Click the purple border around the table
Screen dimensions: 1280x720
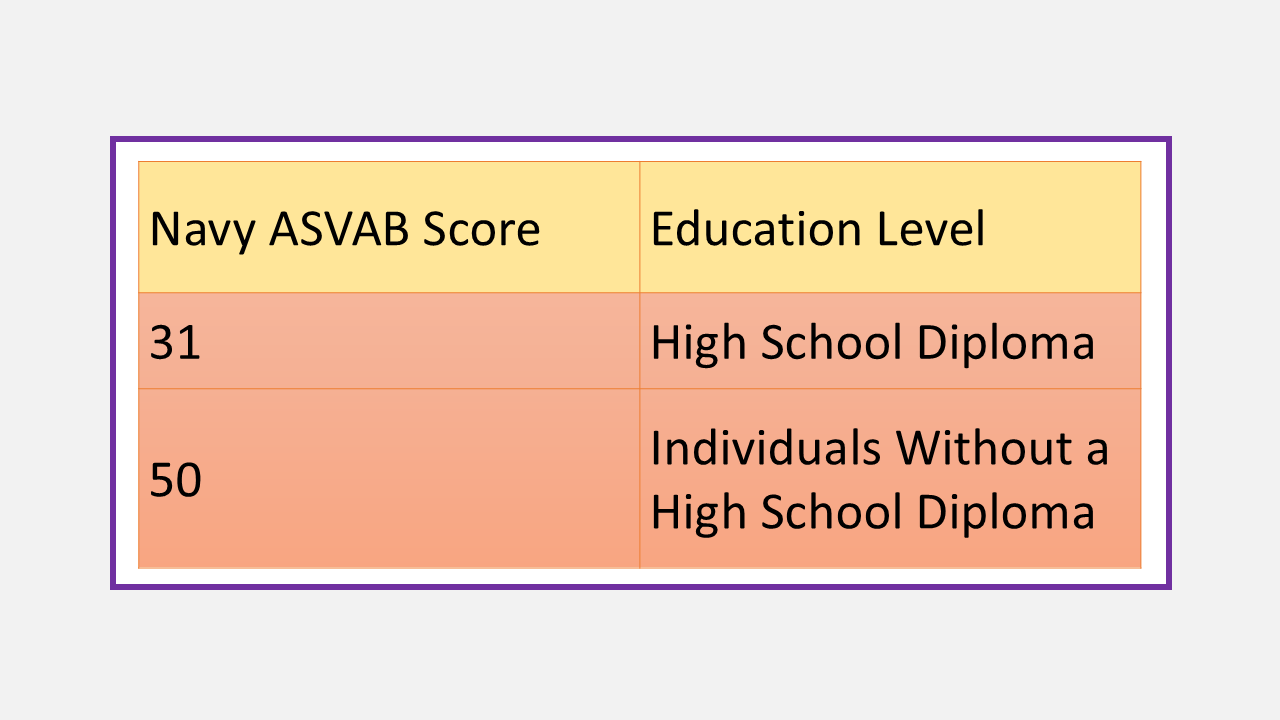tap(640, 138)
